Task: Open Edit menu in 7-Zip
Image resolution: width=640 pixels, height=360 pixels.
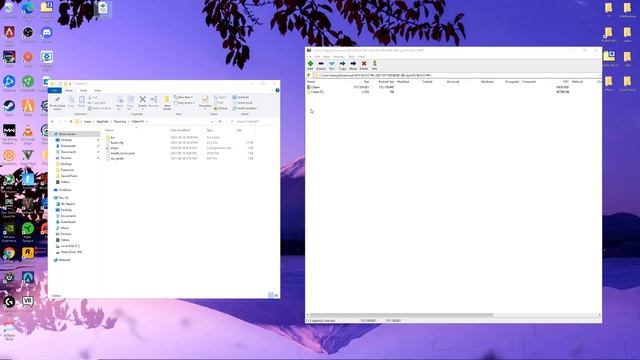Action: 317,56
